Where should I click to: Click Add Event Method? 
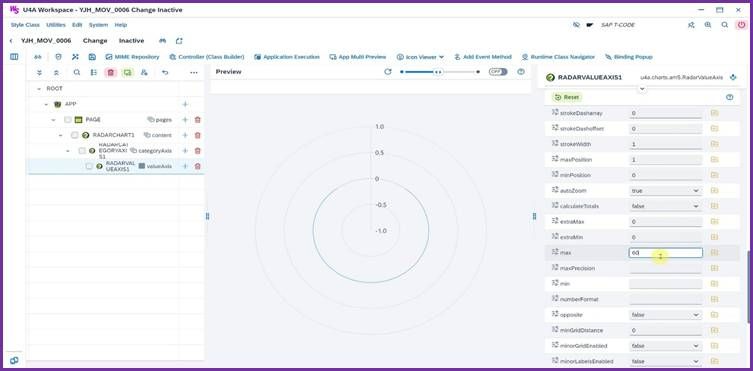coord(483,57)
